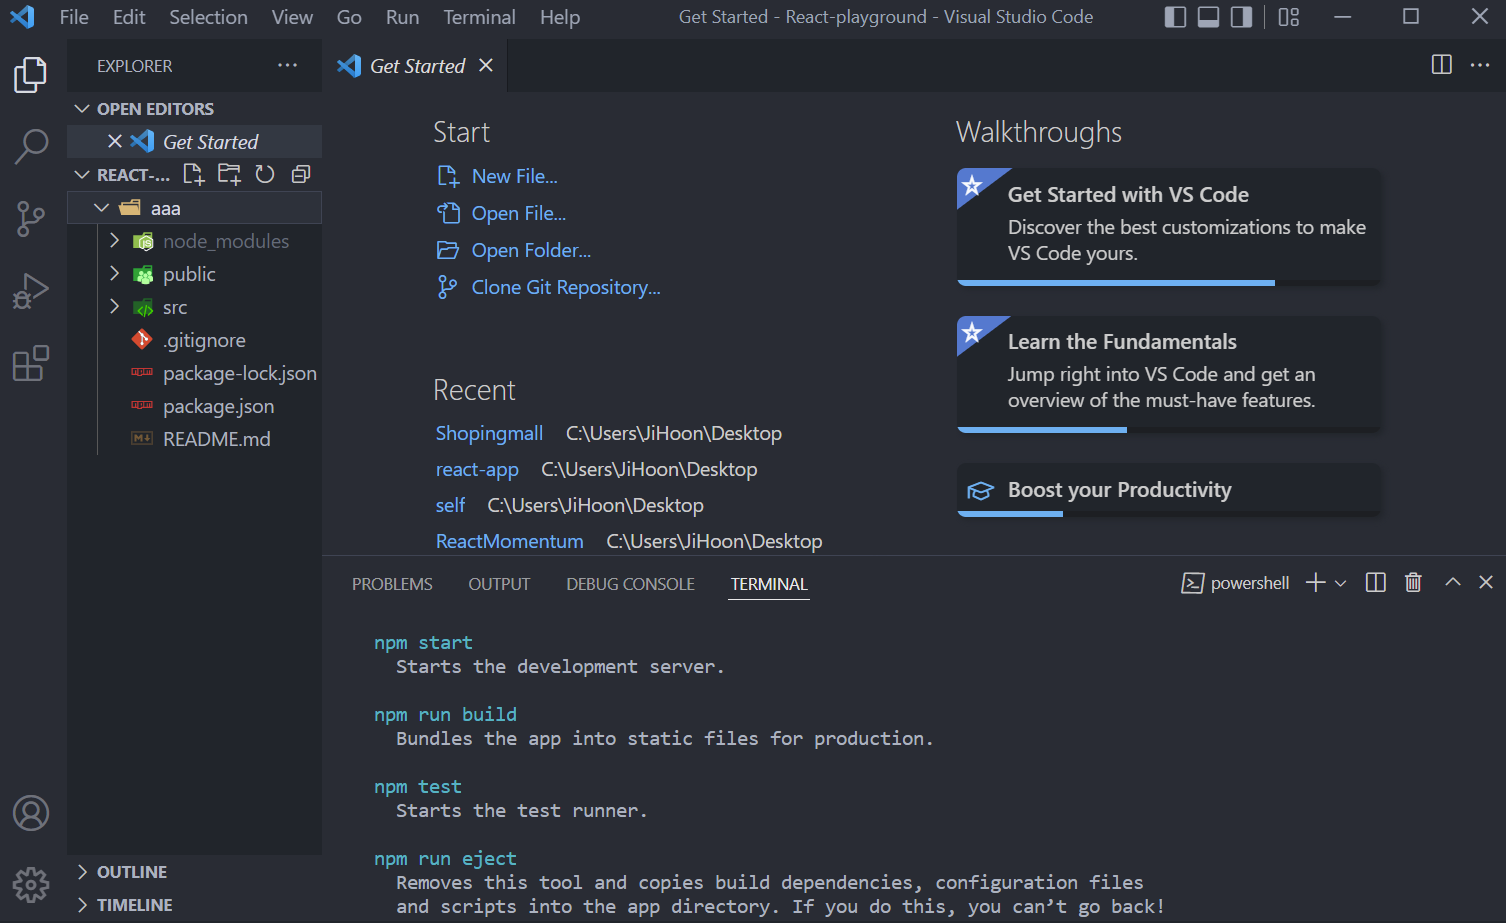The image size is (1506, 923).
Task: Open the Source Control view
Action: point(31,218)
